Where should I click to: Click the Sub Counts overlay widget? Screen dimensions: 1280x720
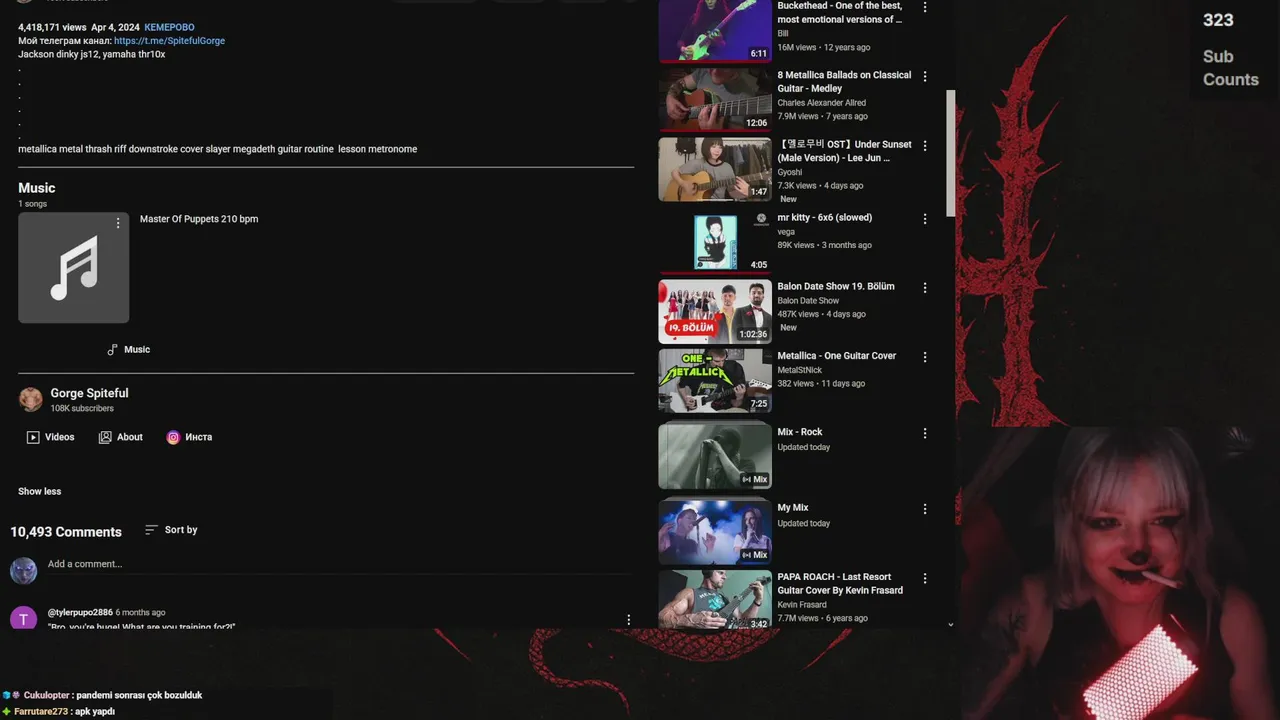(1231, 49)
